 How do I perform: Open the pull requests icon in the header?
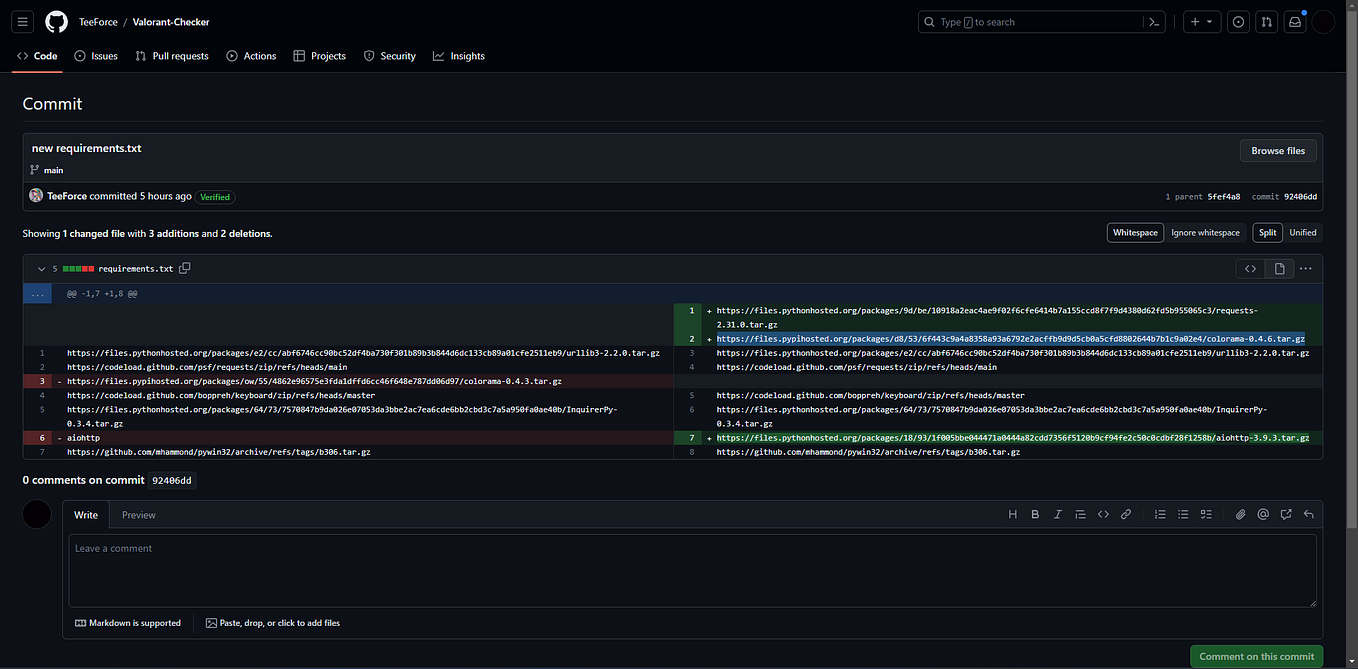pyautogui.click(x=1266, y=21)
